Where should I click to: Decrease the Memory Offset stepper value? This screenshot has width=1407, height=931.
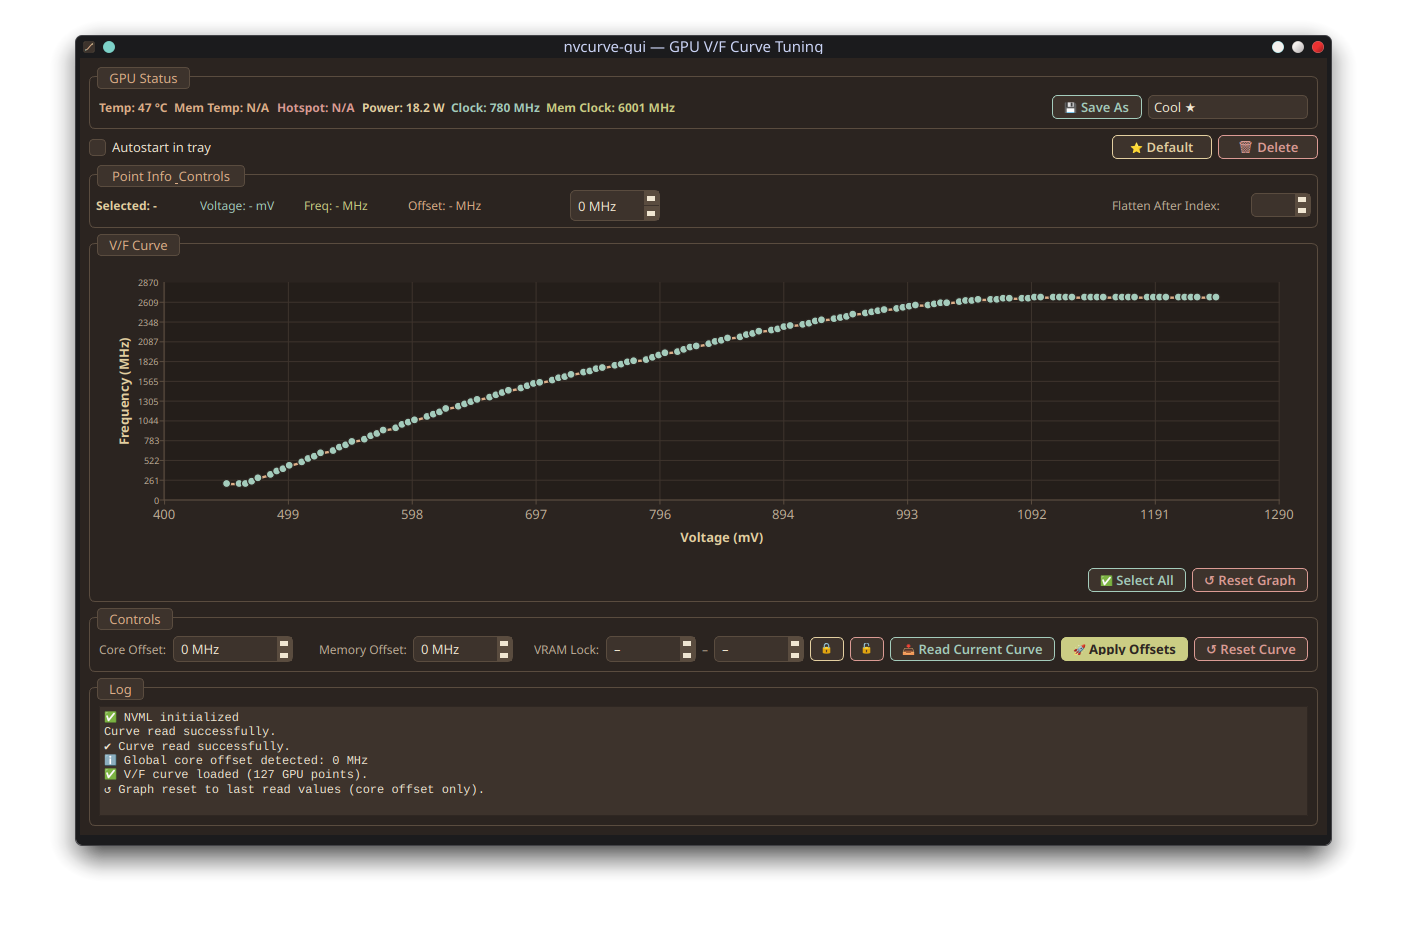[504, 655]
